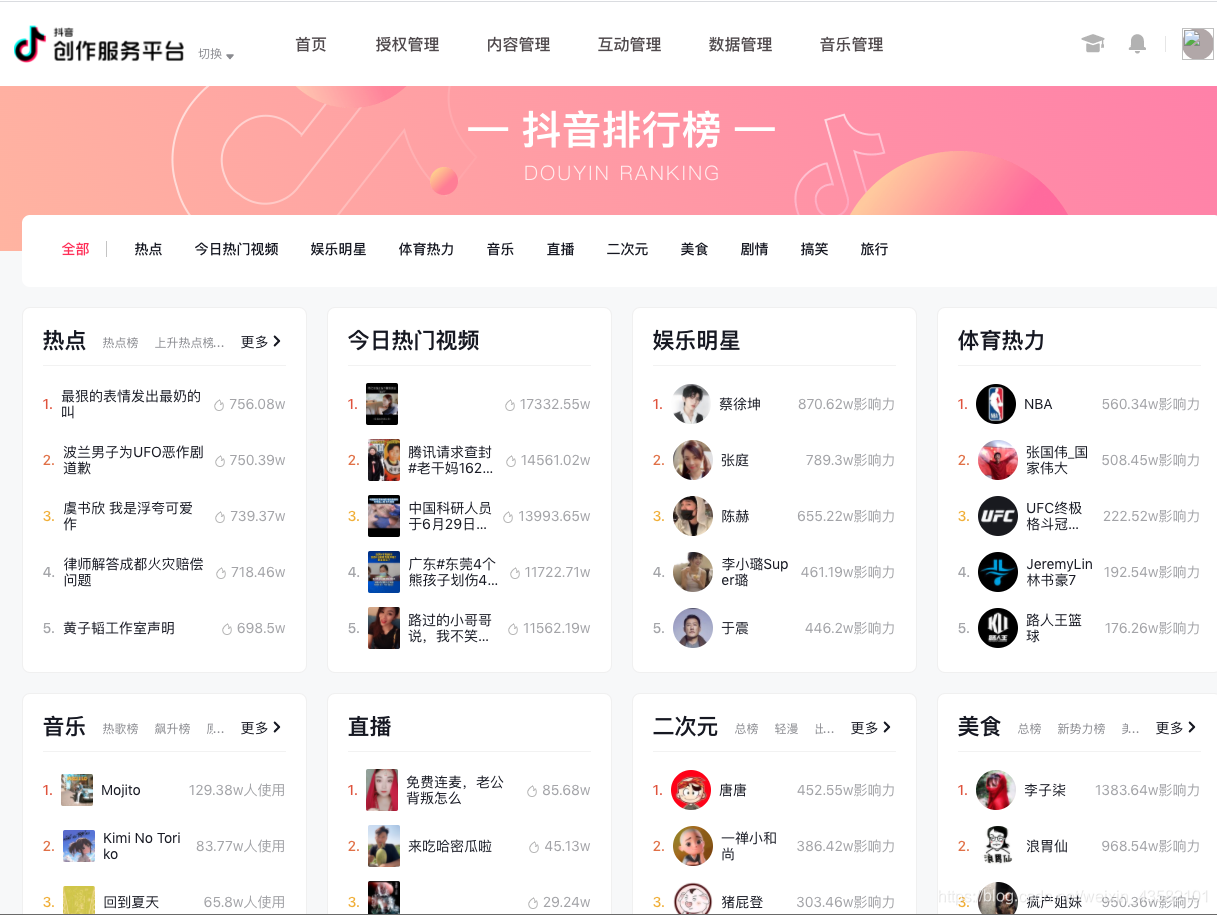Open notifications bell icon
This screenshot has width=1217, height=915.
tap(1137, 44)
